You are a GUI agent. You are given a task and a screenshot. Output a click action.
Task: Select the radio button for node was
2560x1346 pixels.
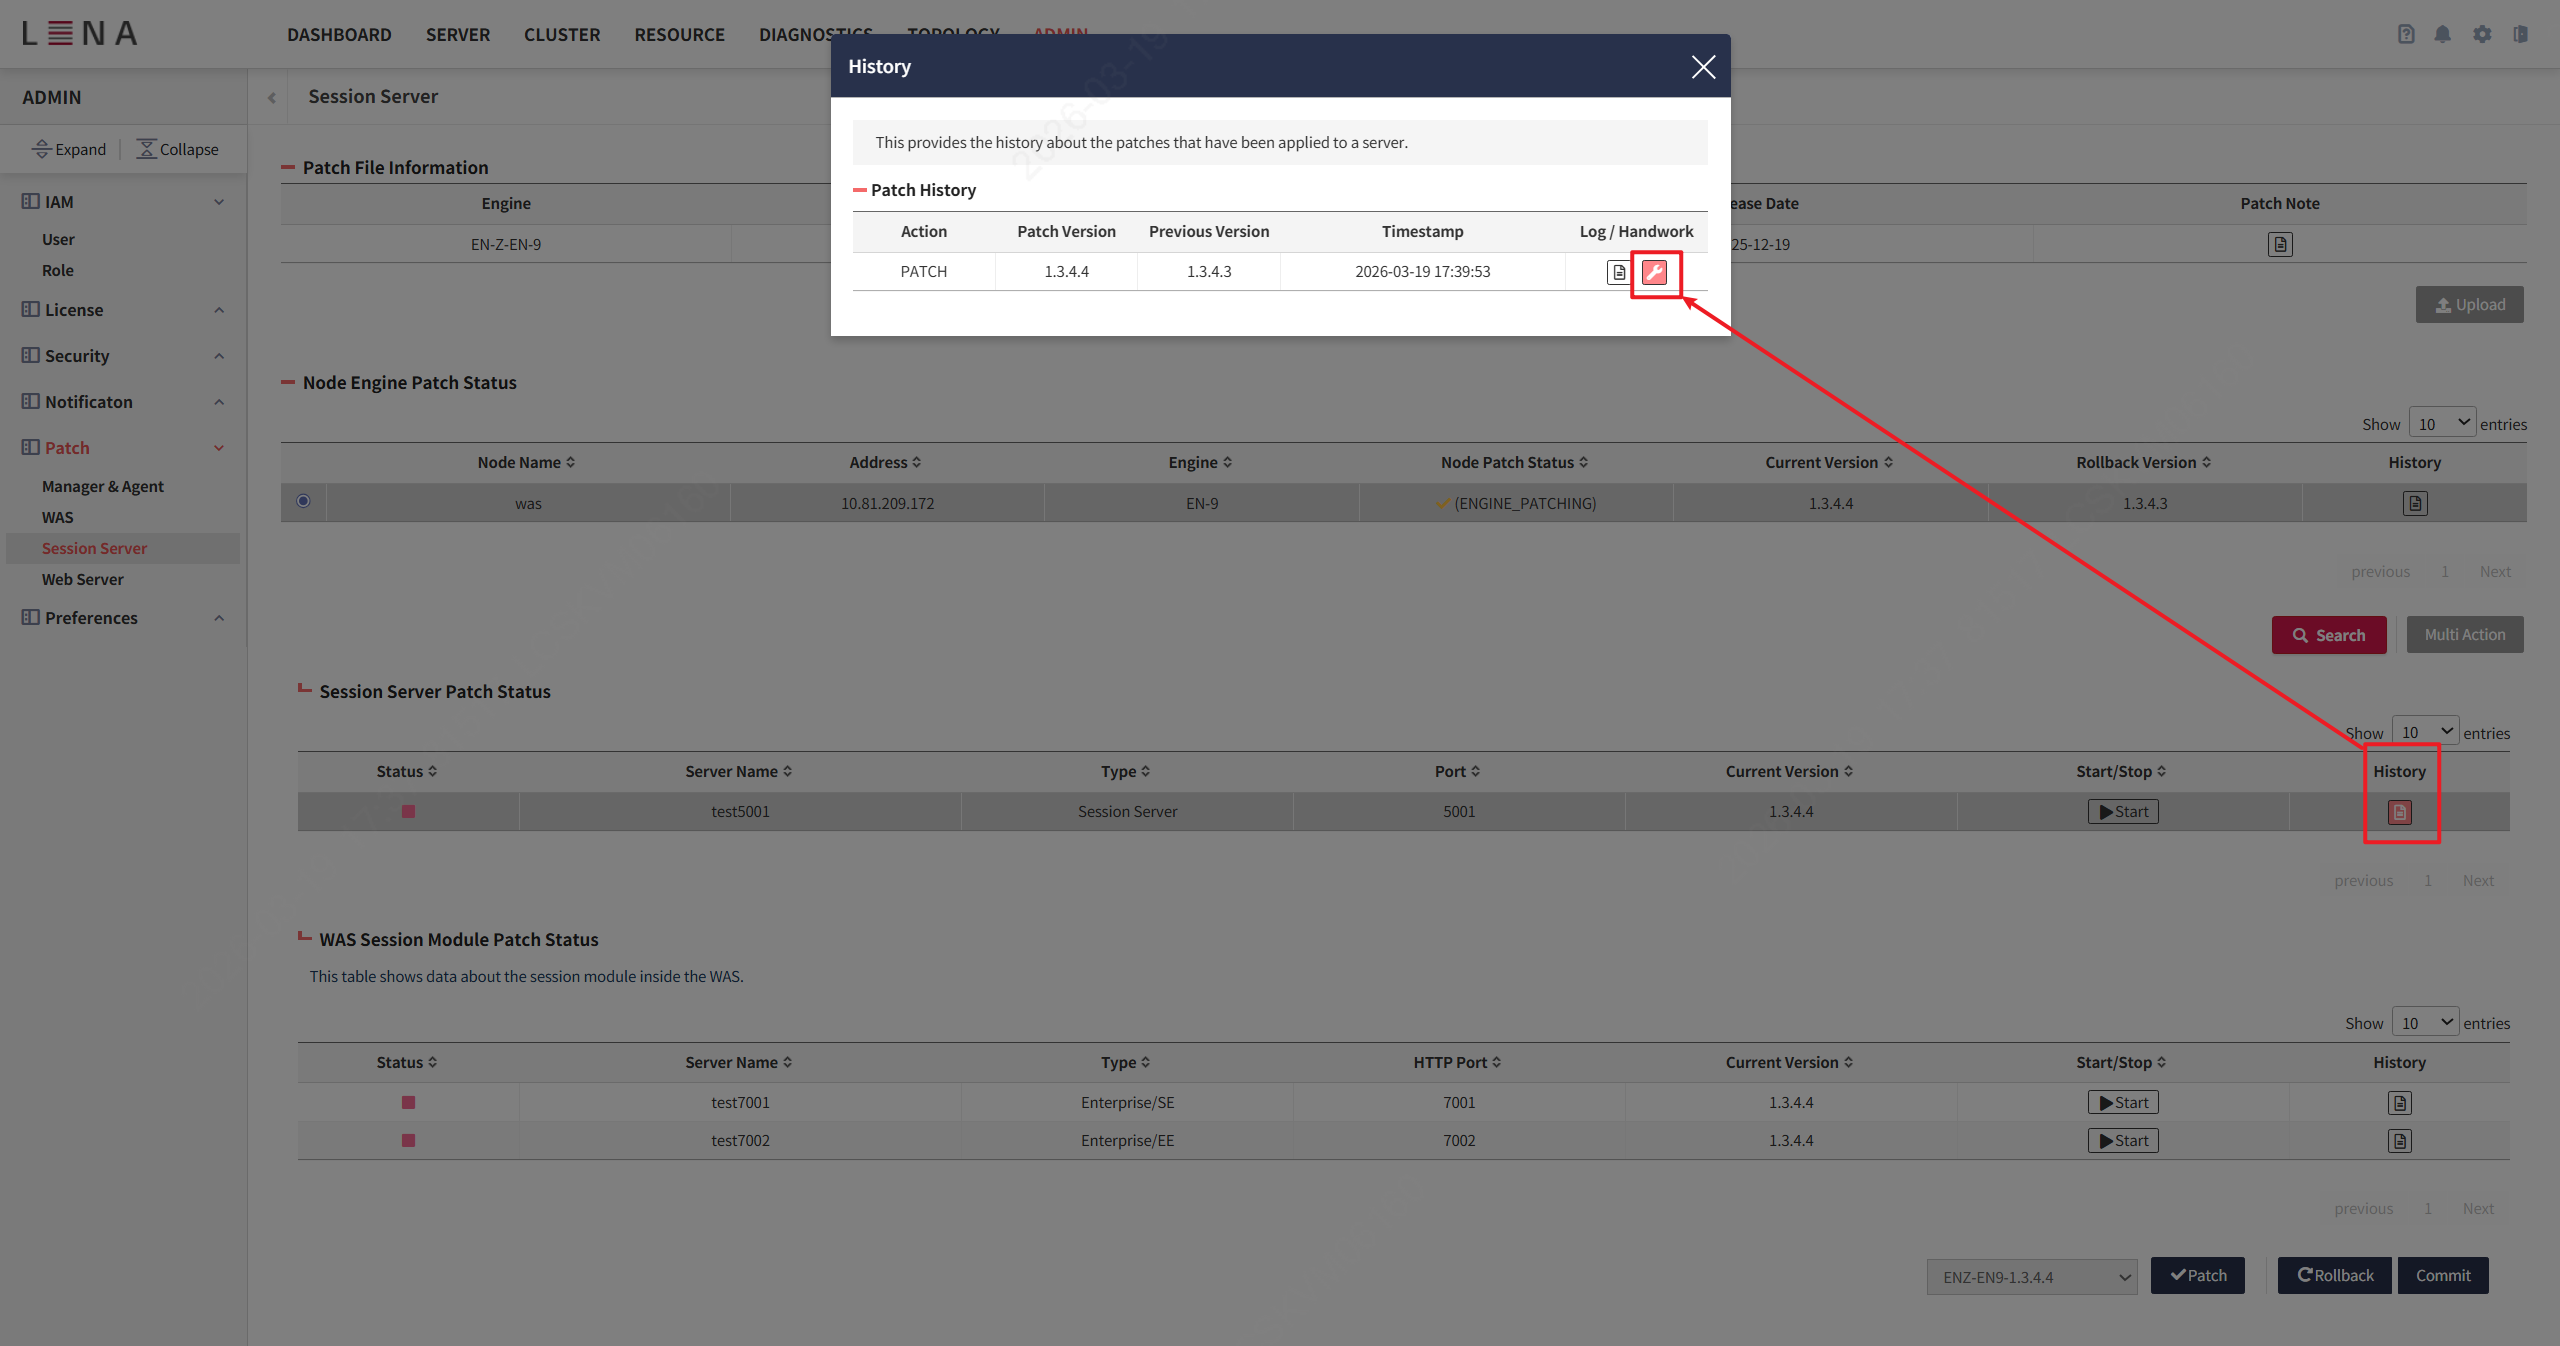pos(303,501)
